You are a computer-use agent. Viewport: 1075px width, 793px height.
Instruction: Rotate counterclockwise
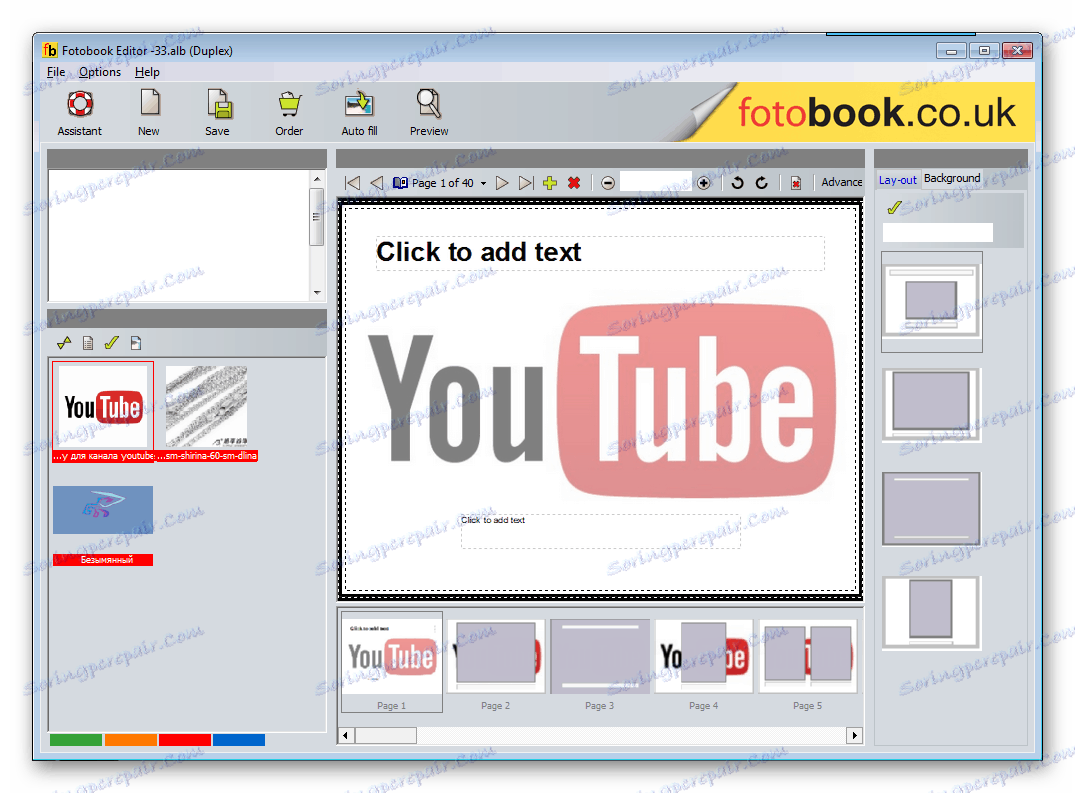[738, 183]
